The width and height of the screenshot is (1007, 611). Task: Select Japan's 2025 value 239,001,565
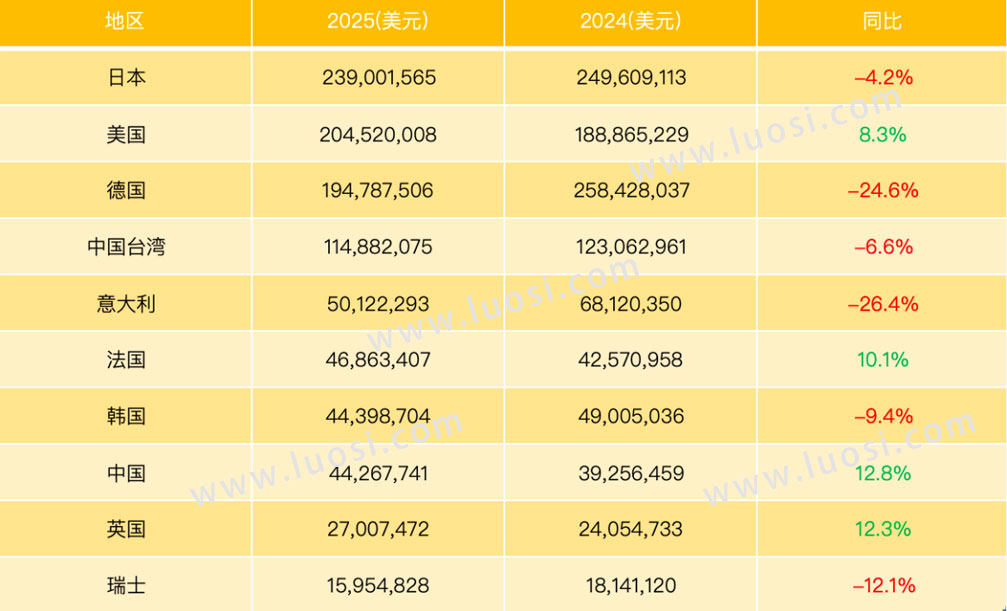point(378,77)
